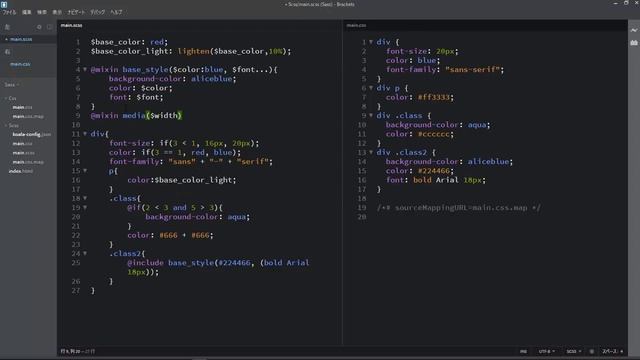640x360 pixels.
Task: Open main.css.map inside the Css folder
Action: pos(28,117)
